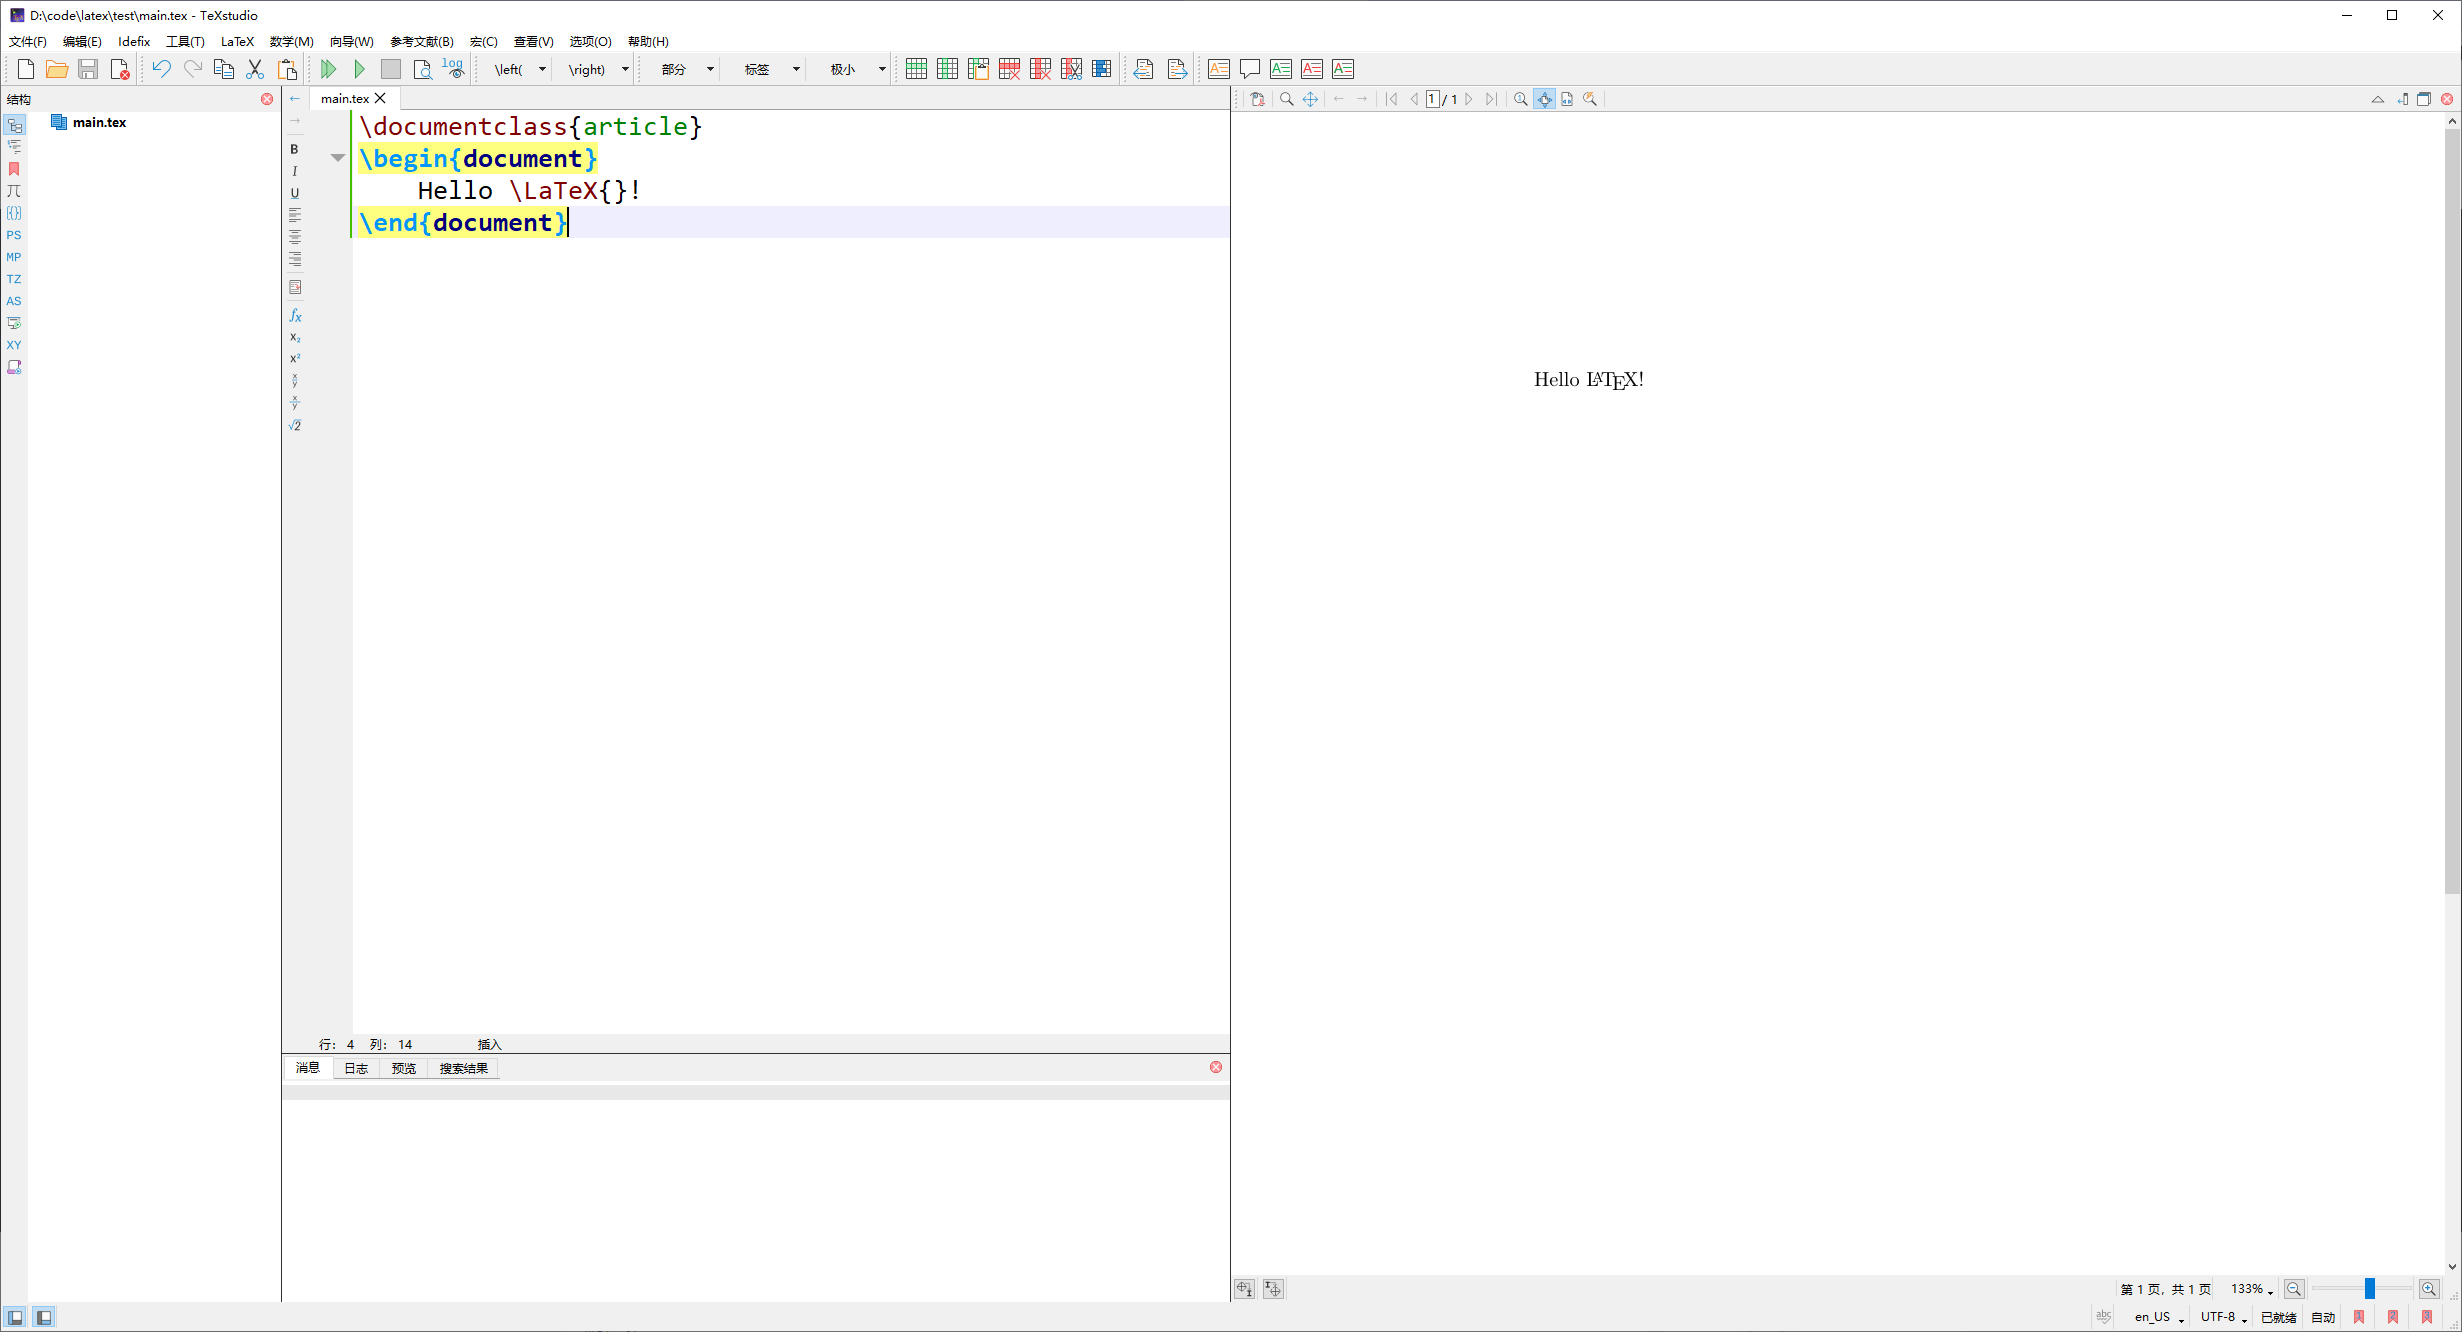Image resolution: width=2462 pixels, height=1332 pixels.
Task: Open the 133% zoom level dropdown
Action: tap(2250, 1289)
